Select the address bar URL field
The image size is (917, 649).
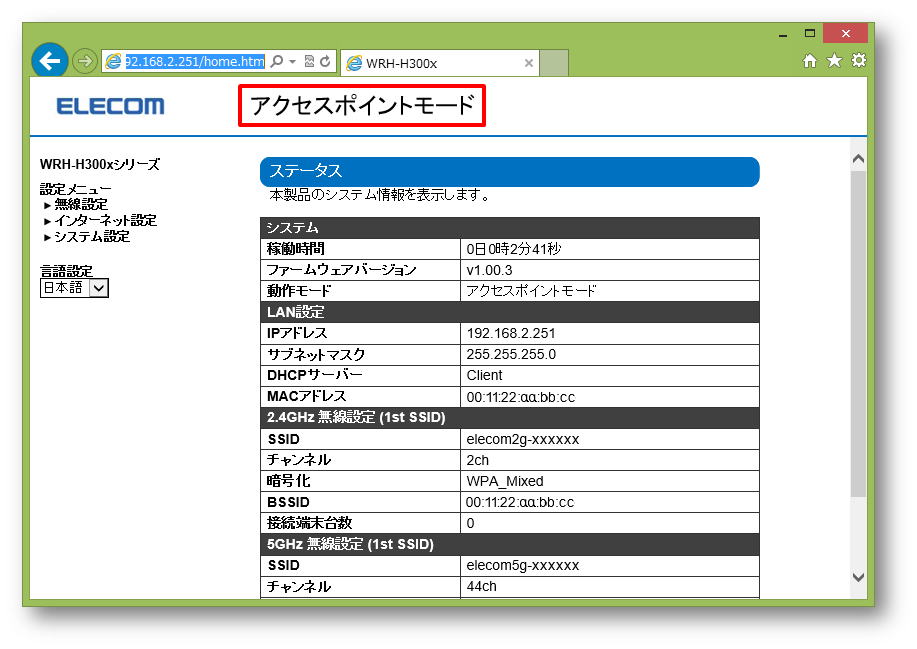click(x=195, y=61)
